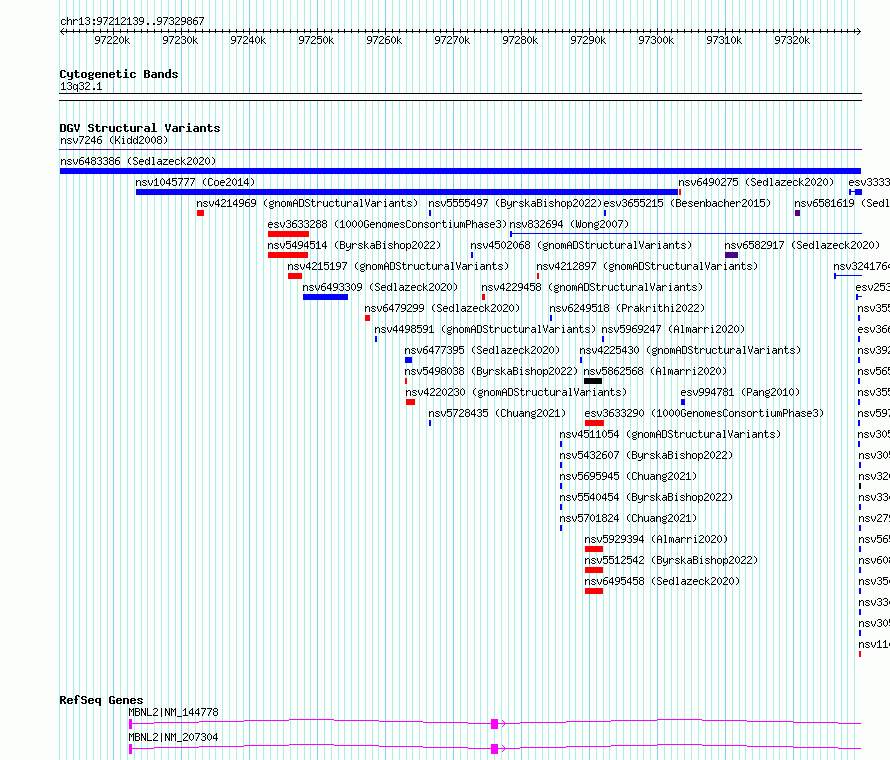The image size is (890, 760).
Task: Click the 97260k ruler position
Action: coord(384,40)
